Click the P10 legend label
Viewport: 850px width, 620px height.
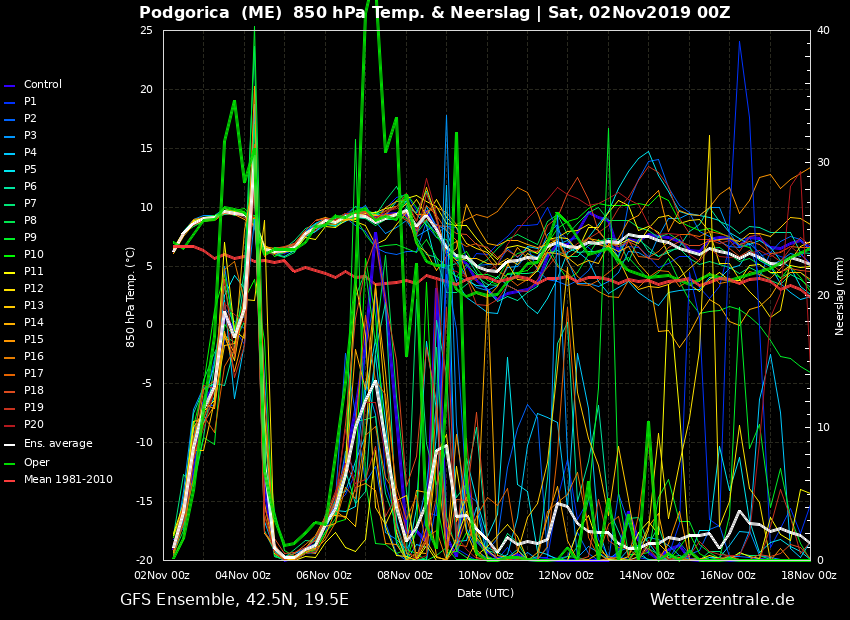34,254
